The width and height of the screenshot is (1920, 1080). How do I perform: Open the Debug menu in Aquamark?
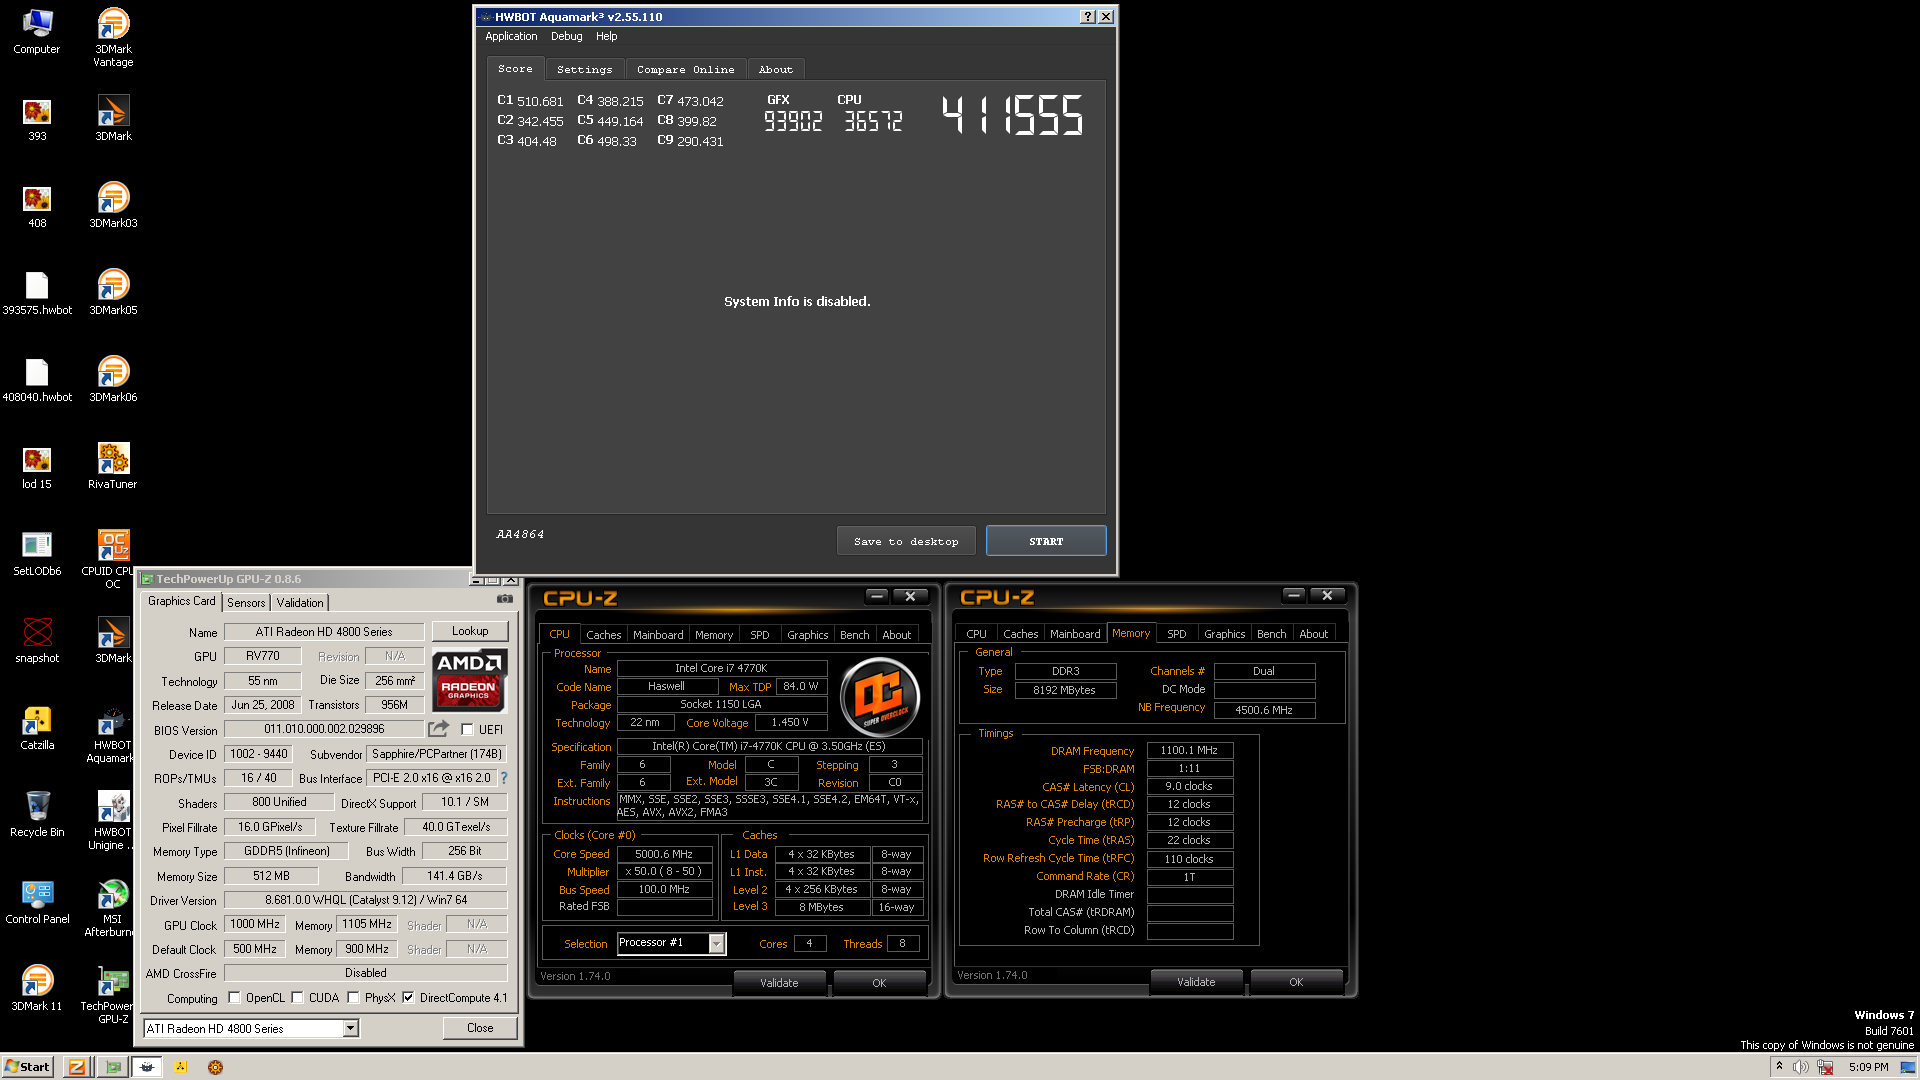coord(566,36)
